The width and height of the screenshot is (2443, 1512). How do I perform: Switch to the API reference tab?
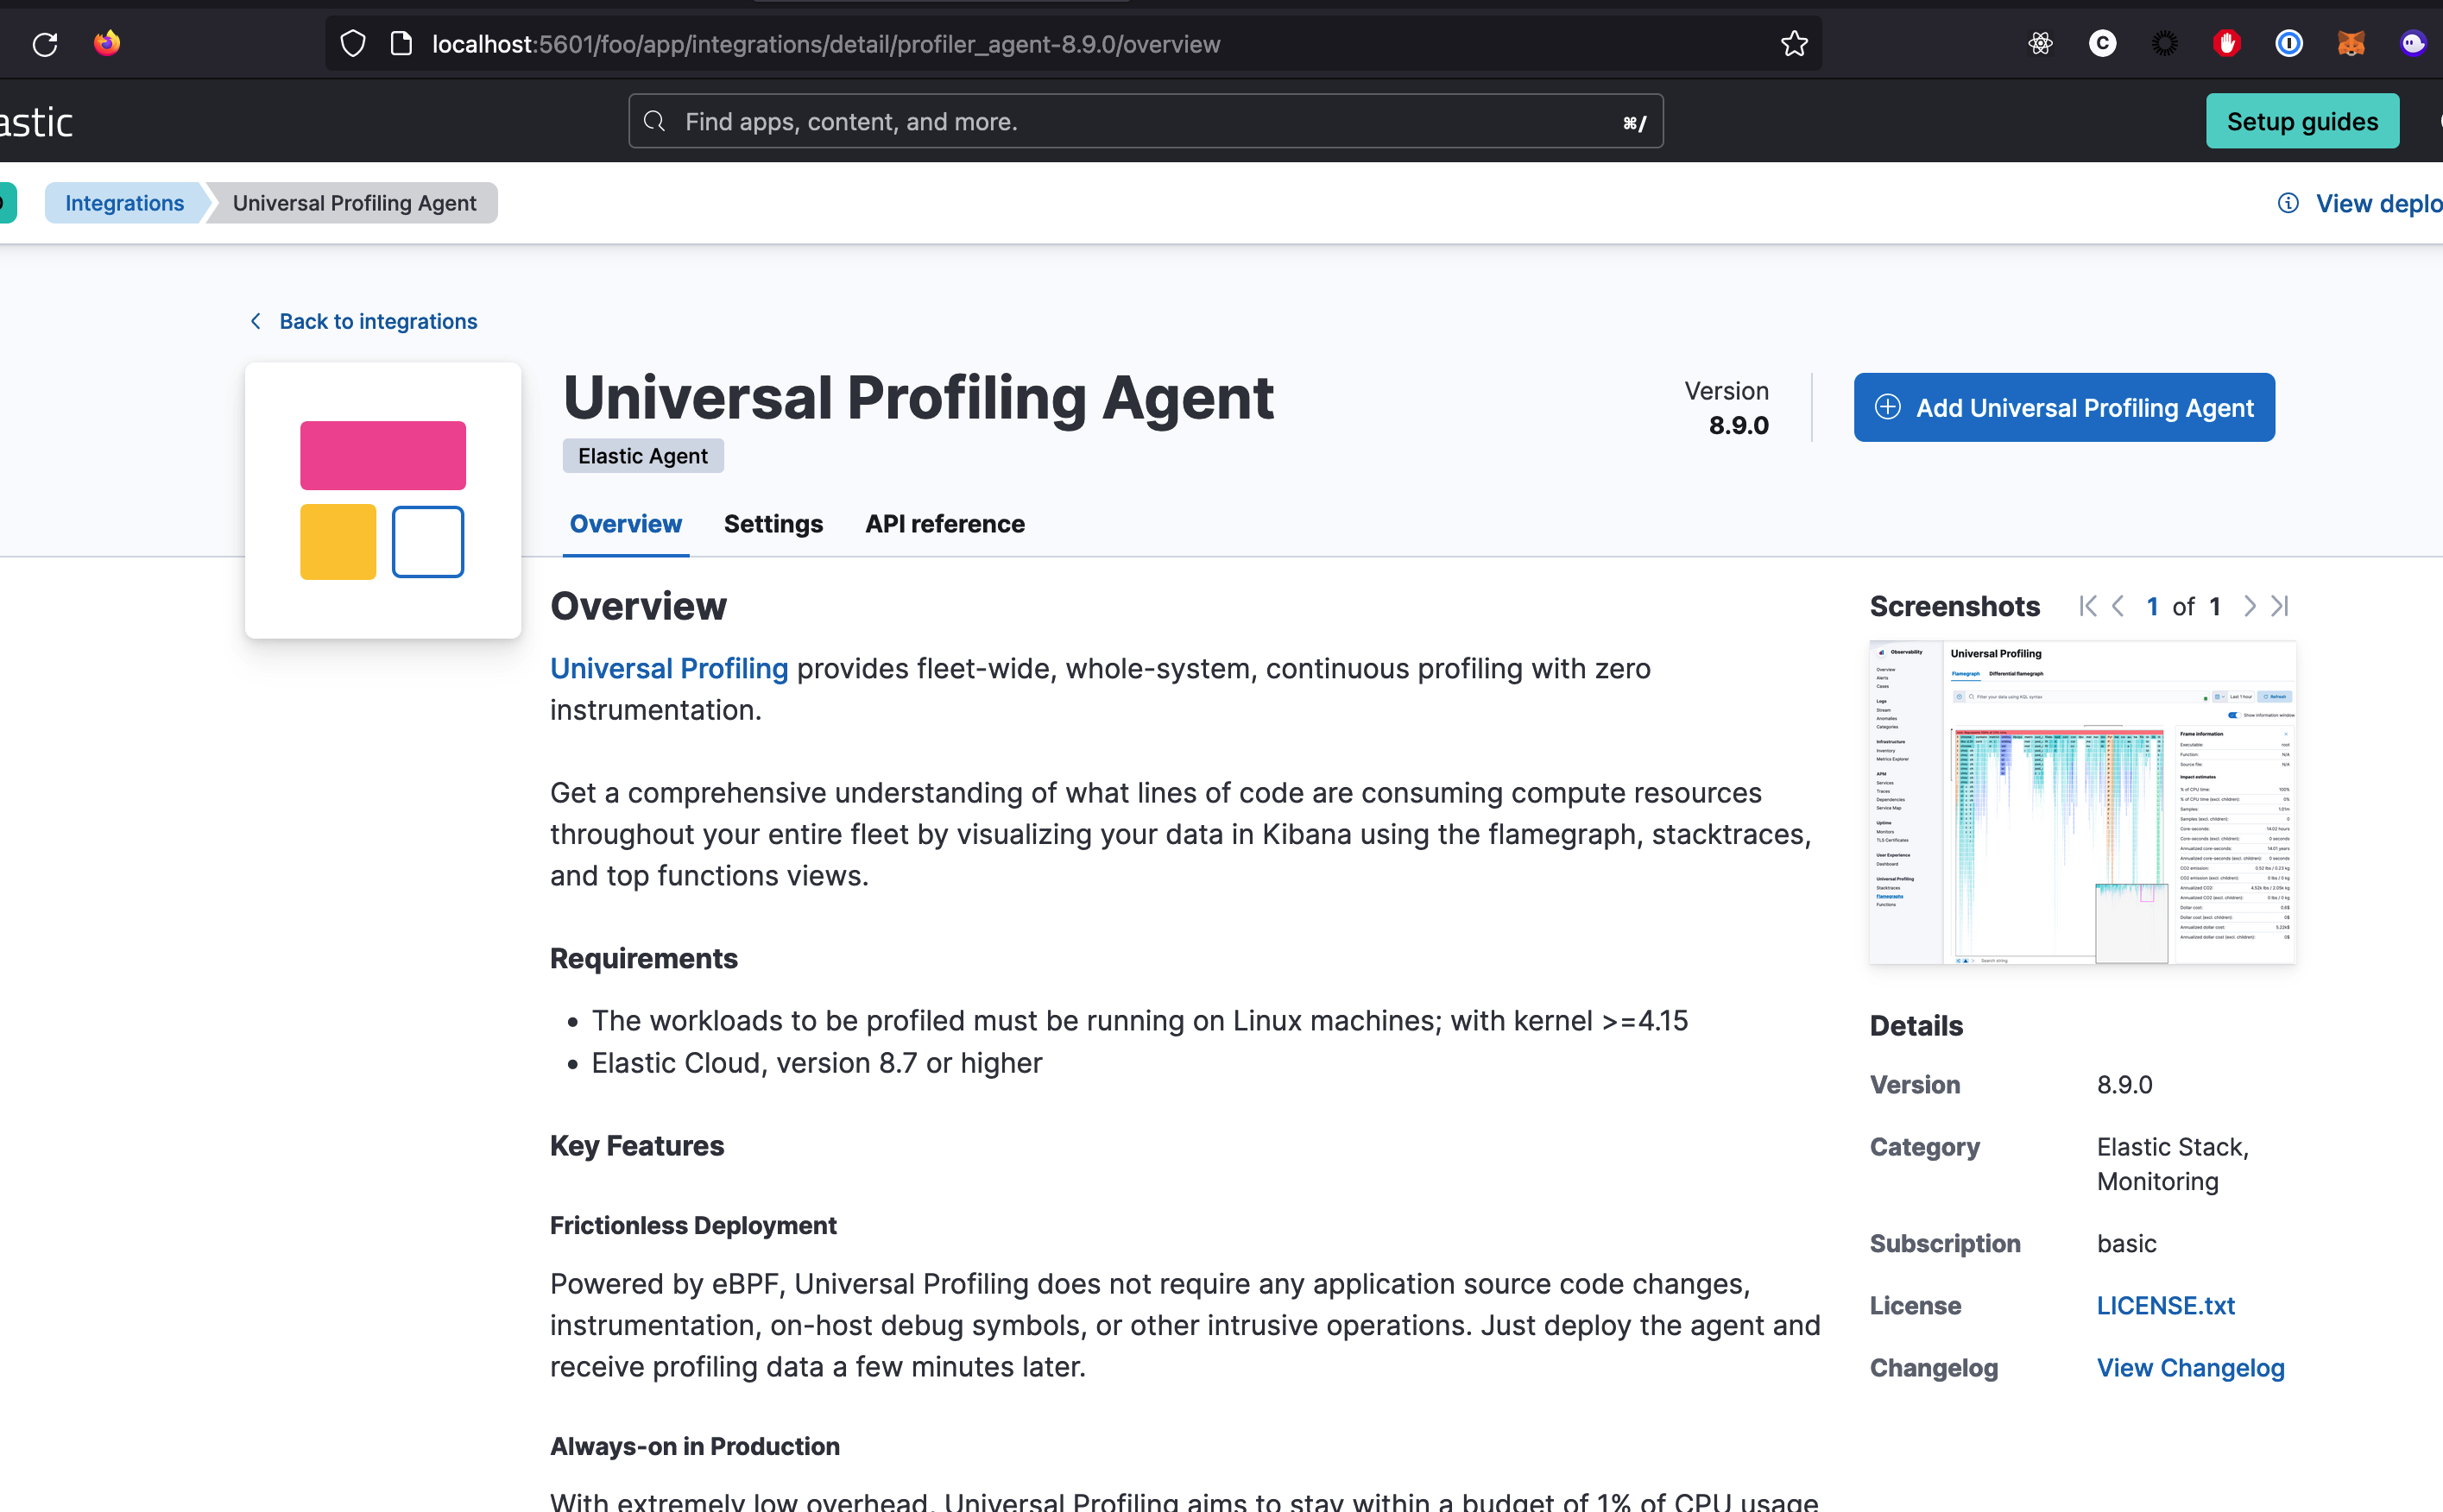pyautogui.click(x=944, y=521)
